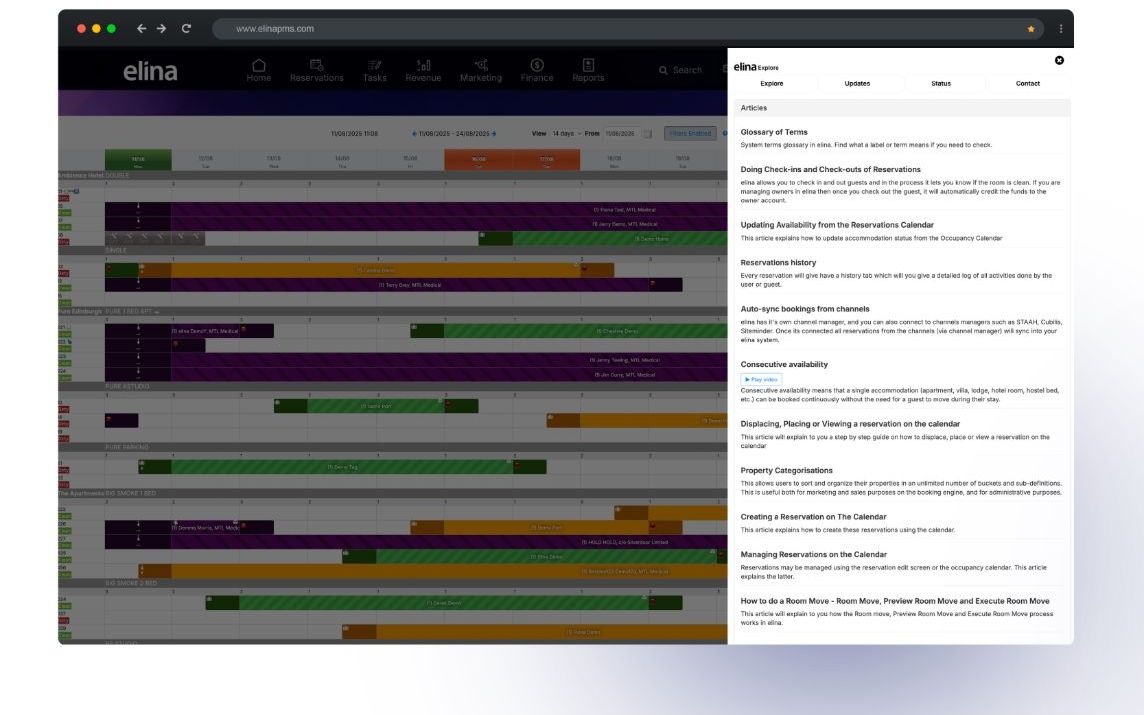Image resolution: width=1144 pixels, height=715 pixels.
Task: Open the Property Categorisations article
Action: click(786, 471)
